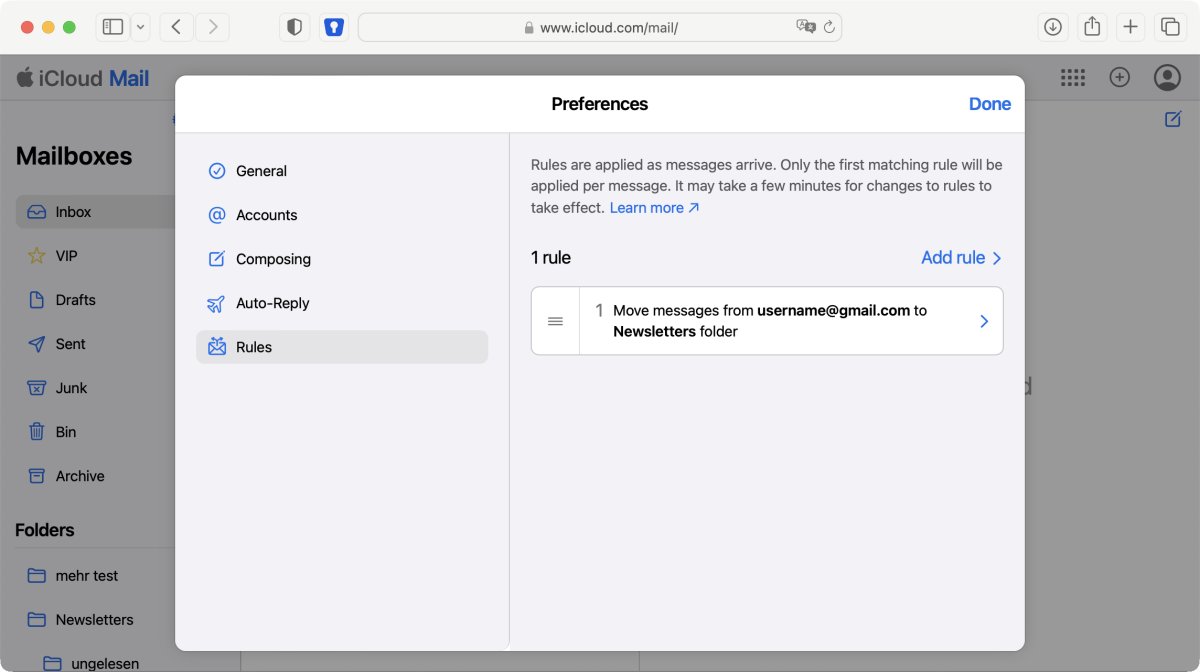Reload the page with refresh icon
Screen dimensions: 1200x672
click(x=829, y=27)
